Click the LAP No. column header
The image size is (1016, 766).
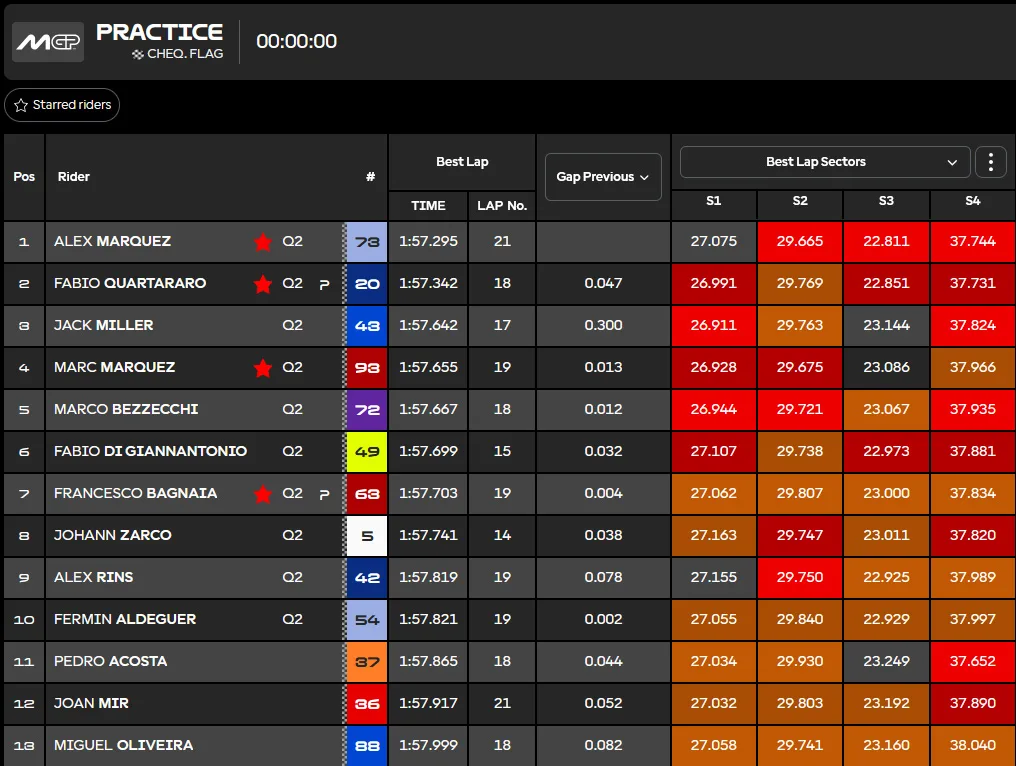click(502, 205)
